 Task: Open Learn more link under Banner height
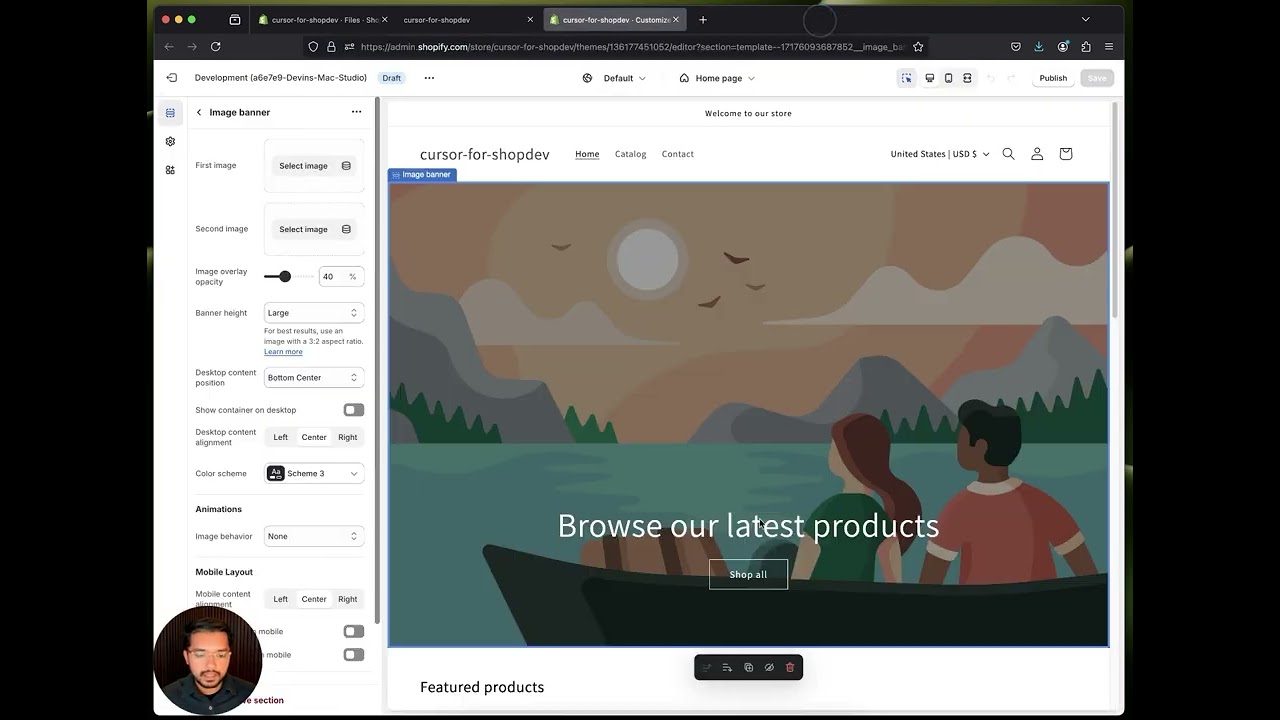(283, 352)
